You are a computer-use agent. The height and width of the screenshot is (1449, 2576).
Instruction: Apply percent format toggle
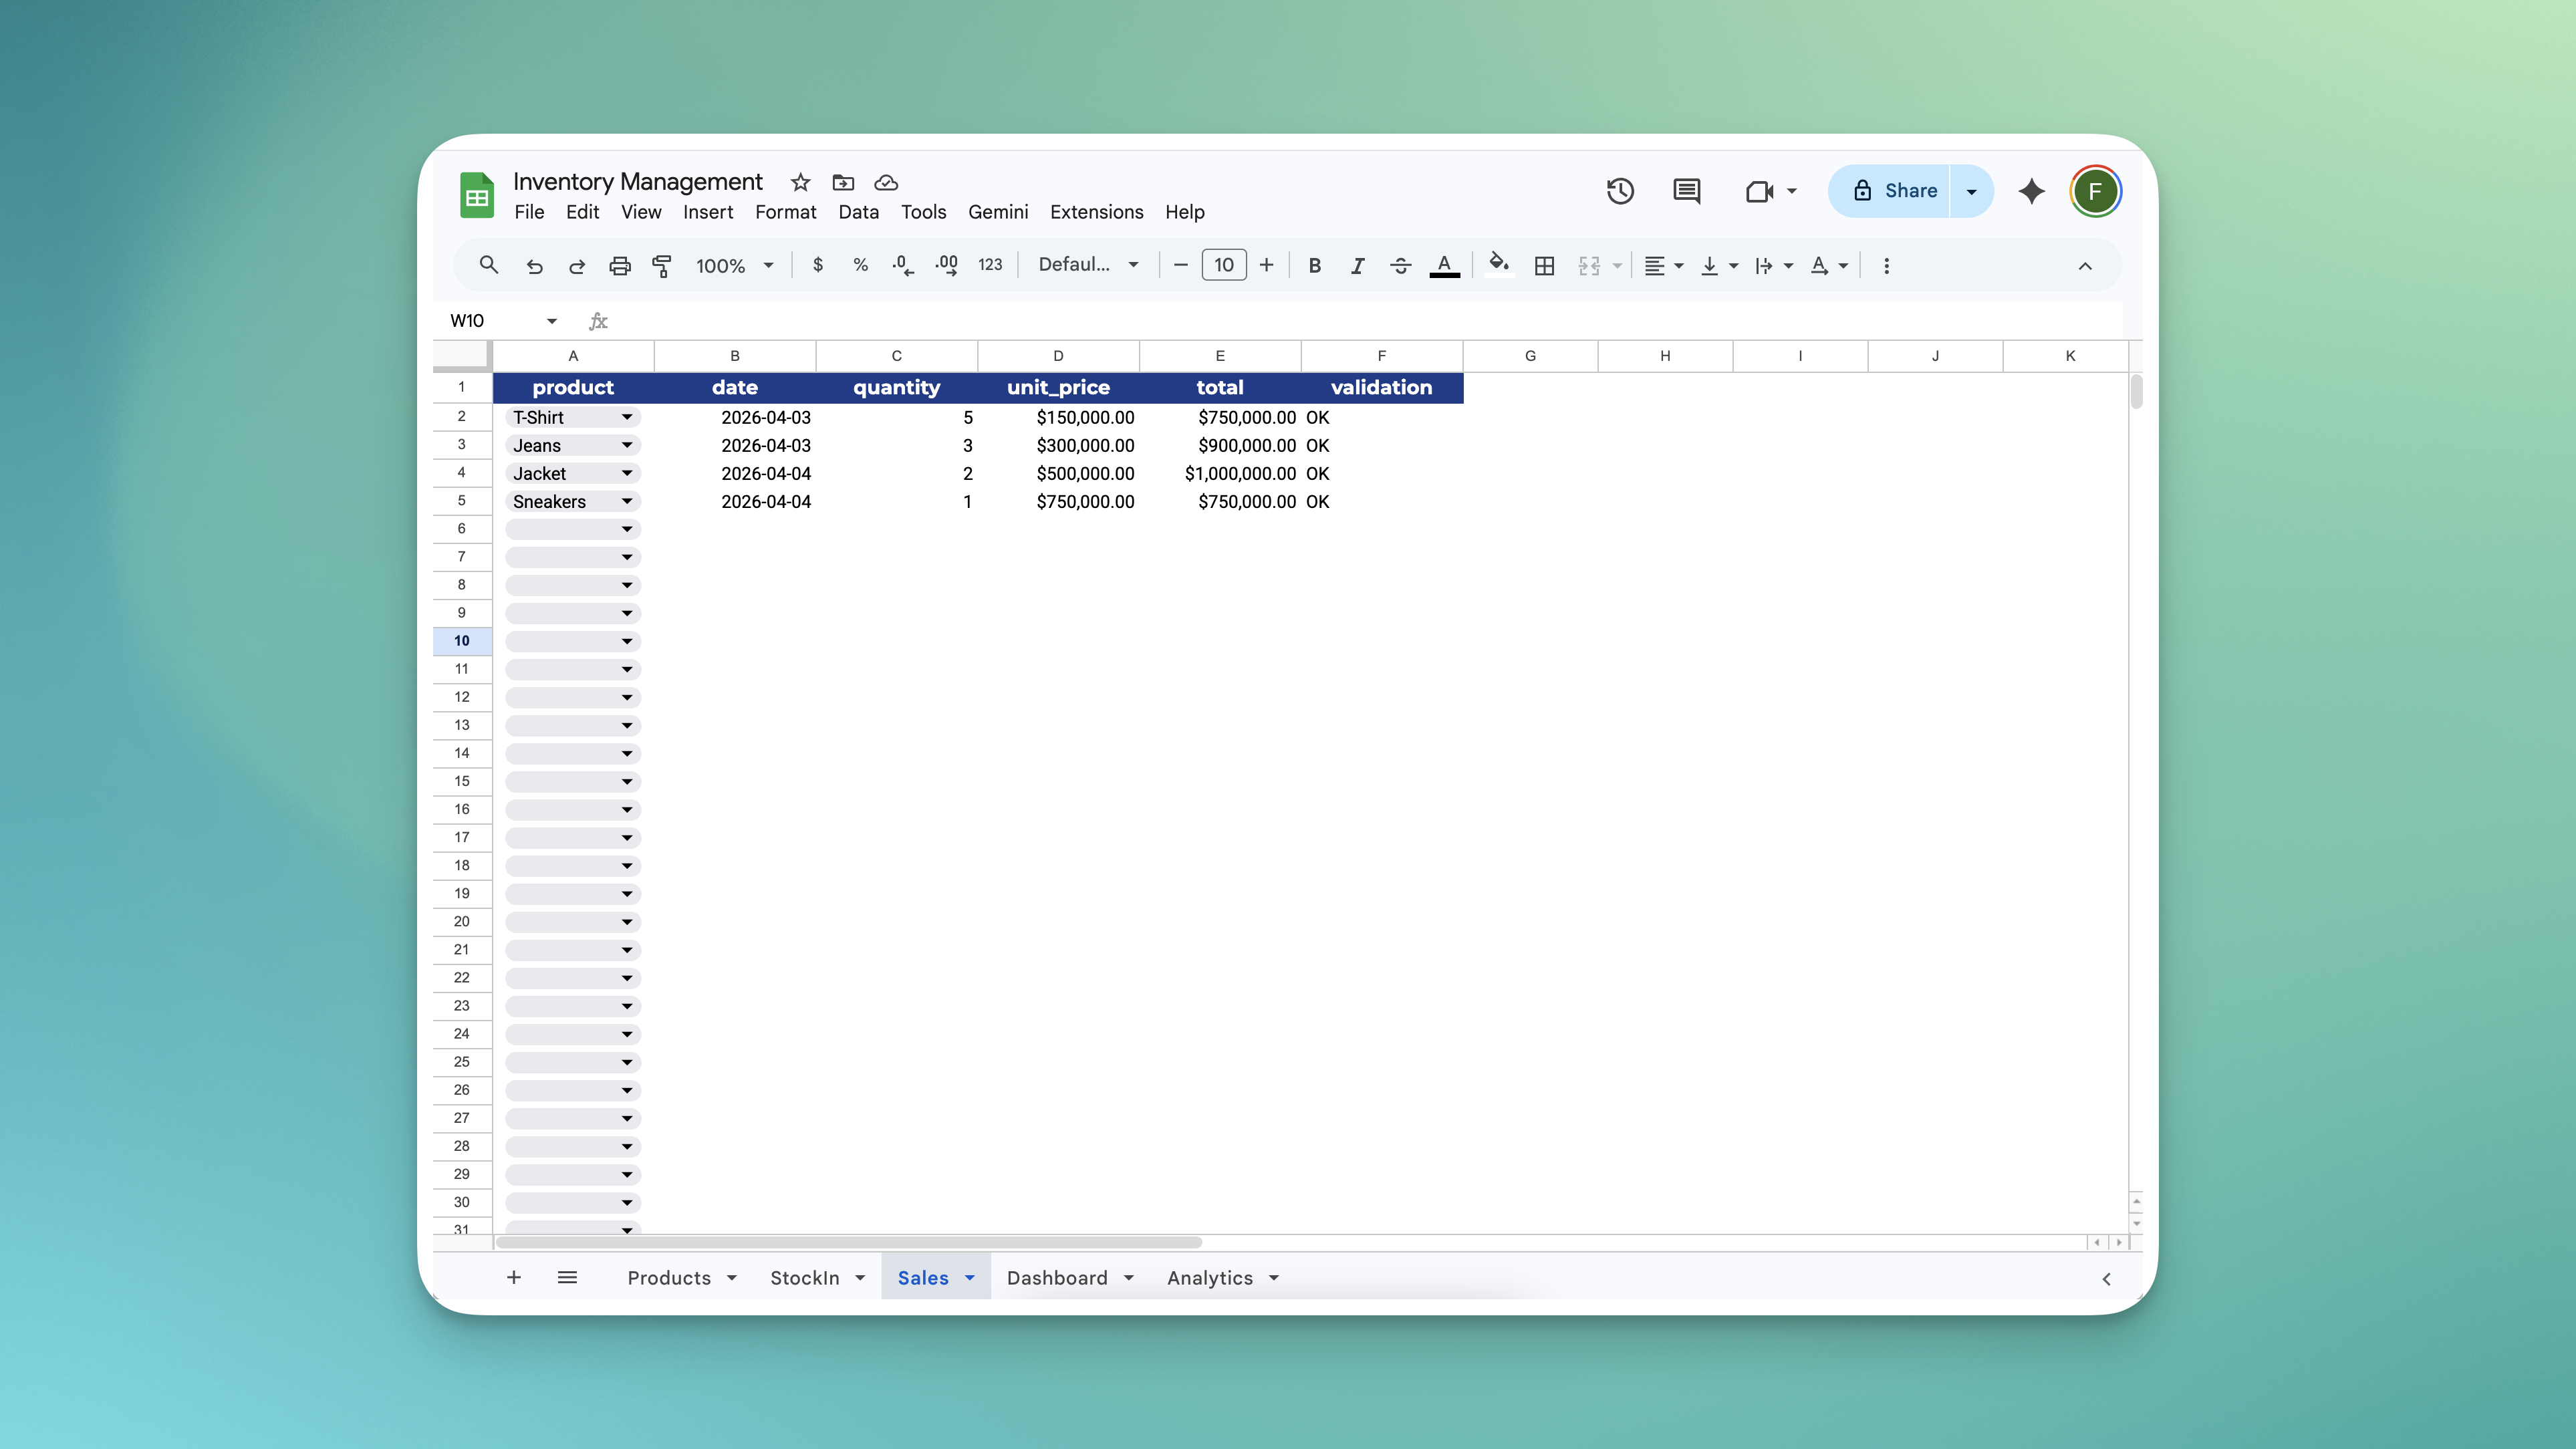click(x=860, y=265)
